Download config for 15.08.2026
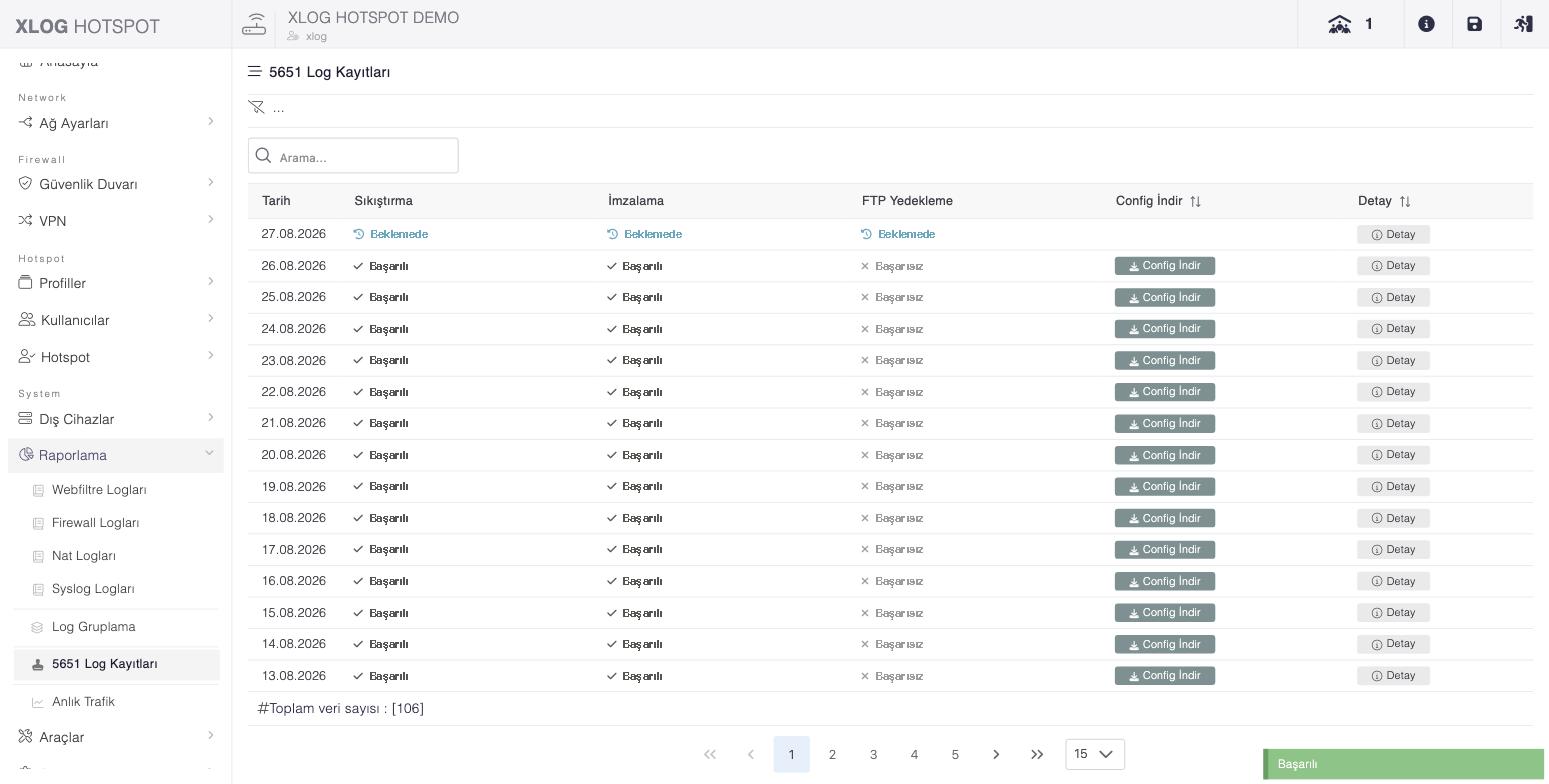 [x=1165, y=613]
